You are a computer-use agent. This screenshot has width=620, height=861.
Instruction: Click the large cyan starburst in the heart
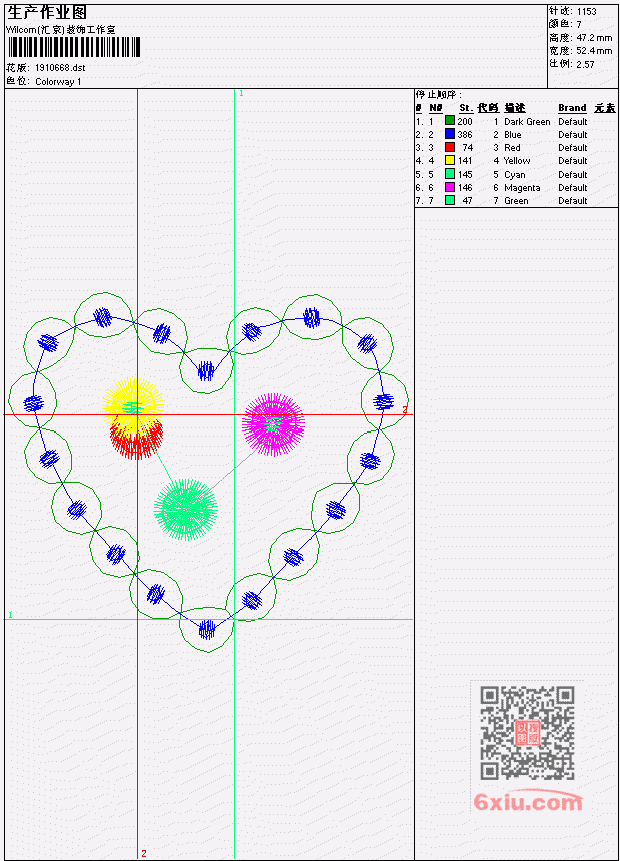coord(186,509)
